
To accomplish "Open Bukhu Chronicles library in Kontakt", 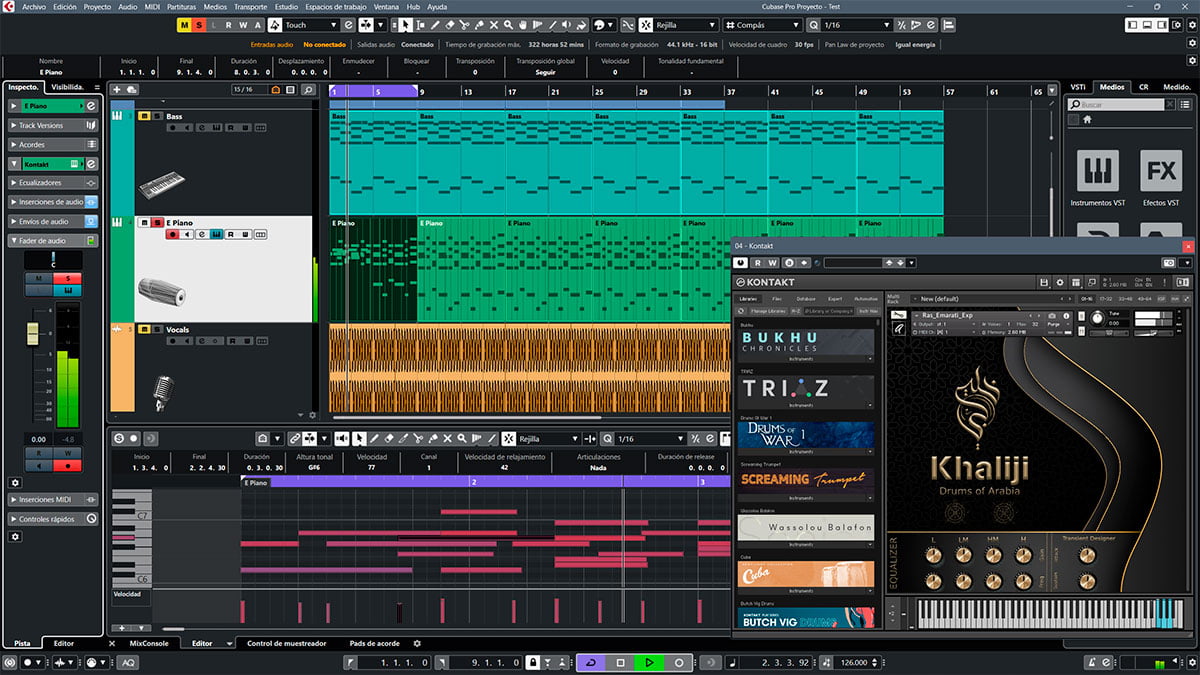I will point(806,344).
